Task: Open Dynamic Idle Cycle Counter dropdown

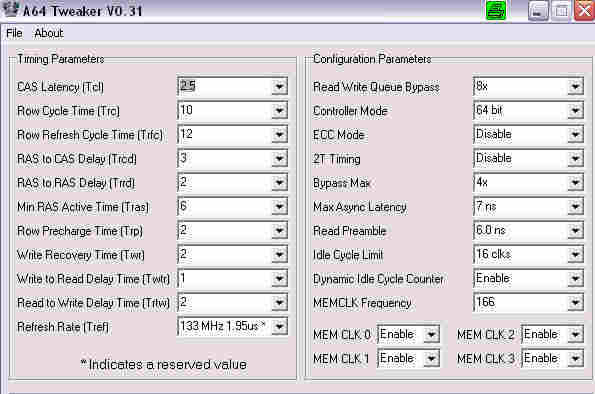Action: pos(575,279)
